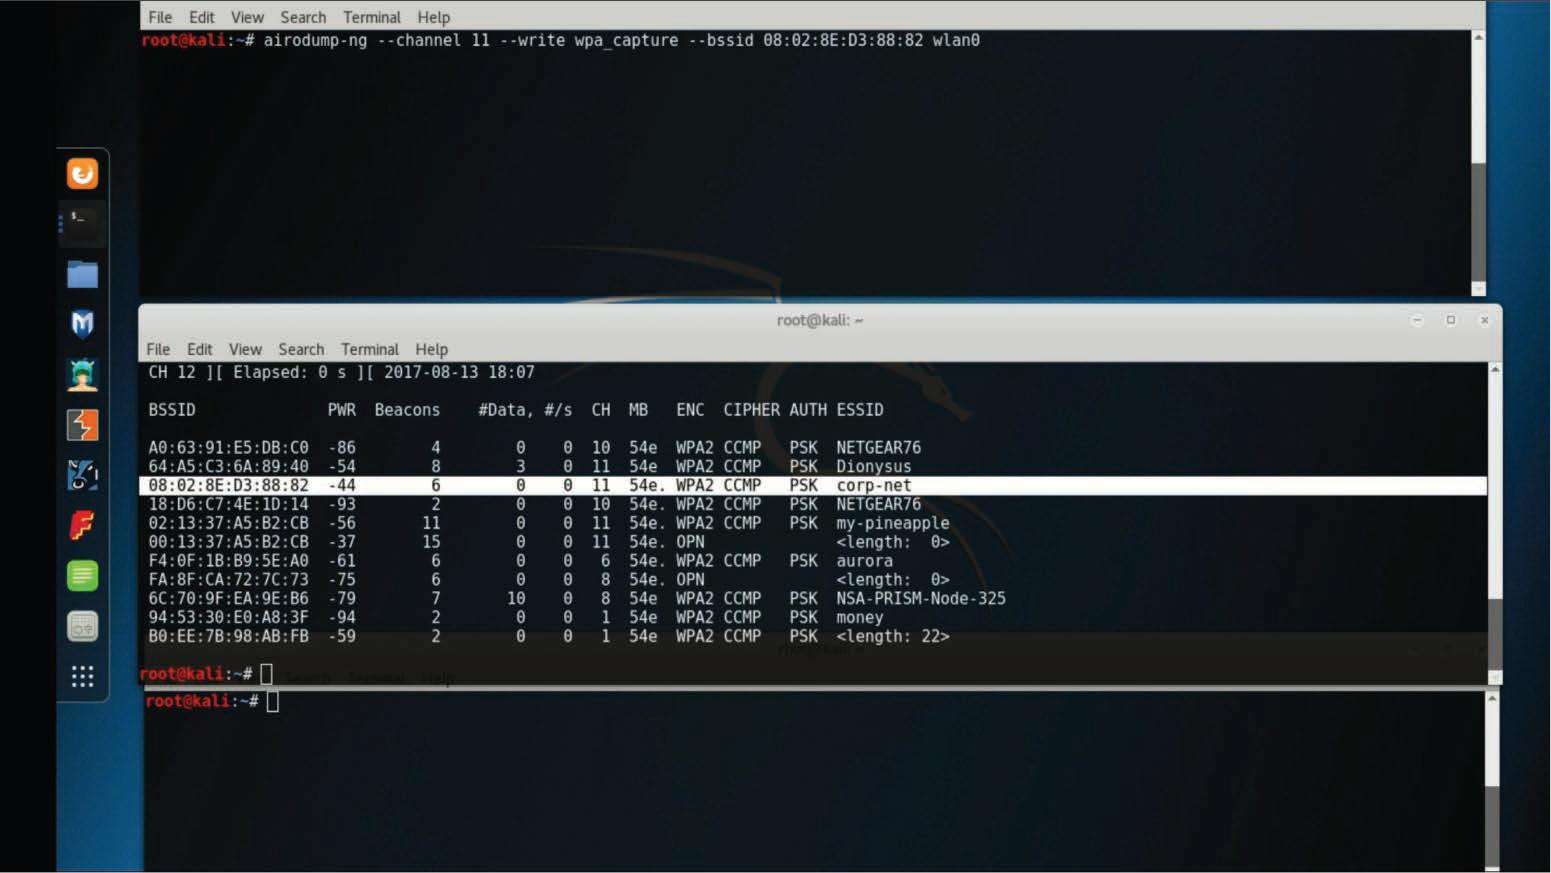This screenshot has width=1551, height=873.
Task: Launch Burp Suite from the dock
Action: (x=82, y=425)
